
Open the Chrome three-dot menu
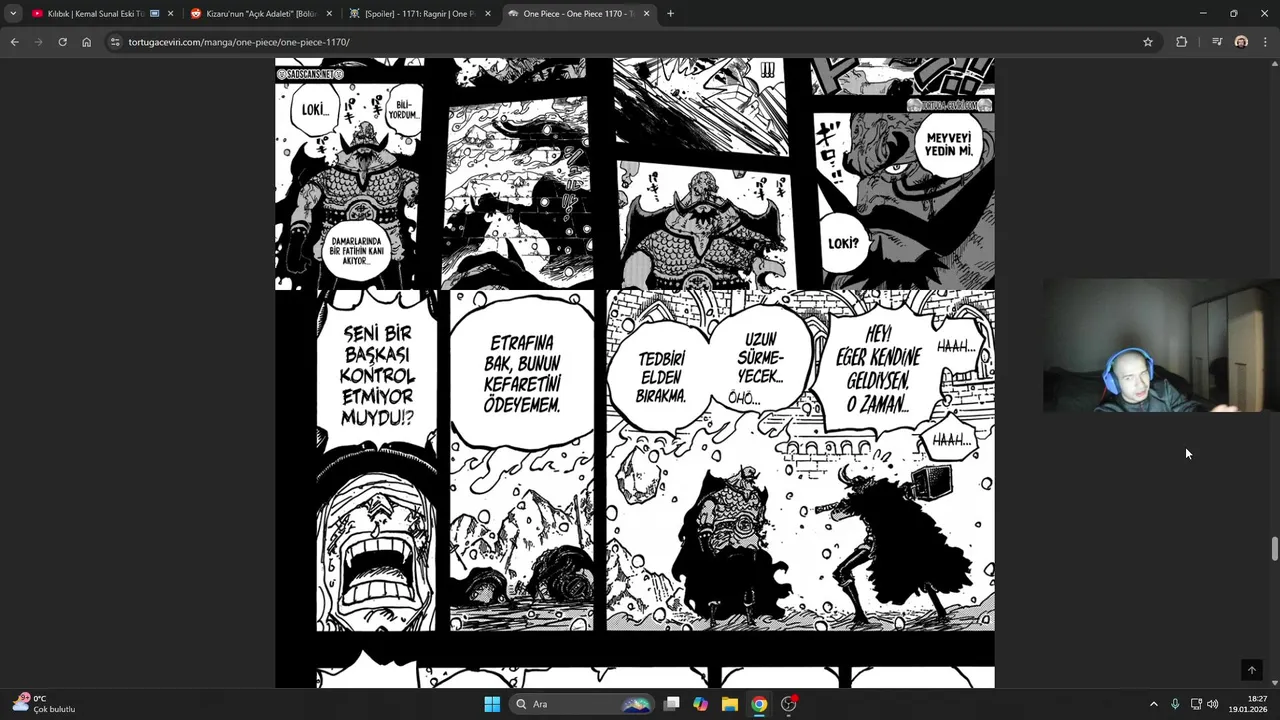pyautogui.click(x=1266, y=42)
